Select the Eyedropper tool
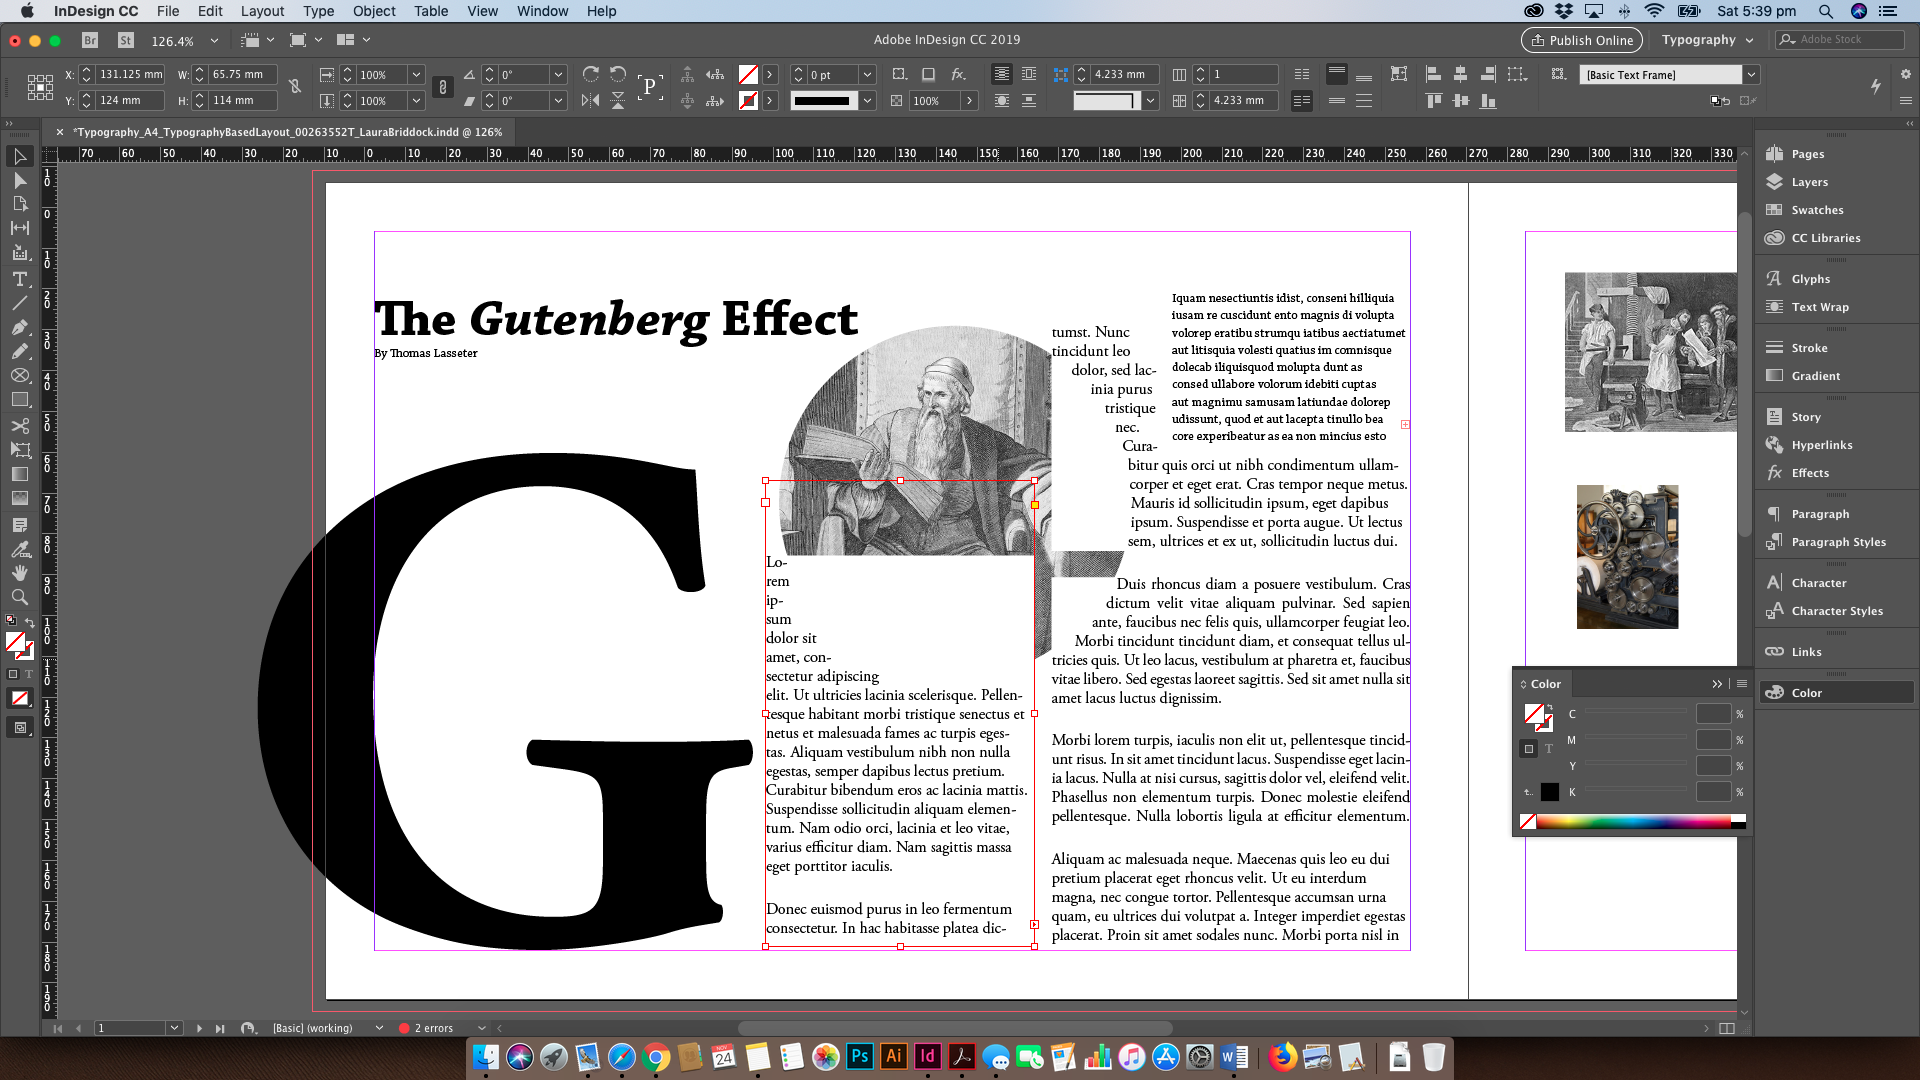The height and width of the screenshot is (1080, 1920). pyautogui.click(x=19, y=549)
